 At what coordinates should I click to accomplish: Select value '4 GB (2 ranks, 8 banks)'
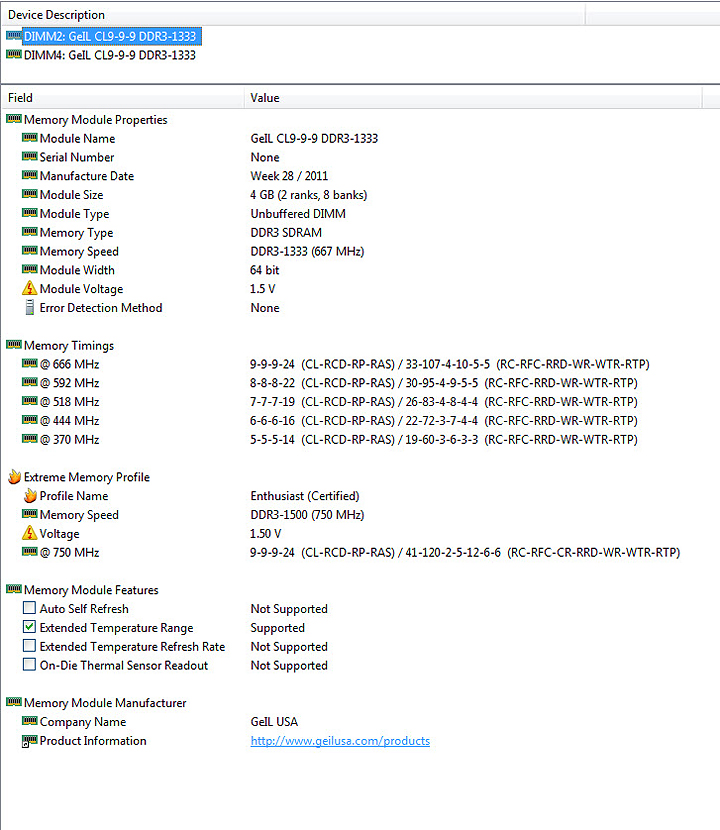(x=309, y=195)
